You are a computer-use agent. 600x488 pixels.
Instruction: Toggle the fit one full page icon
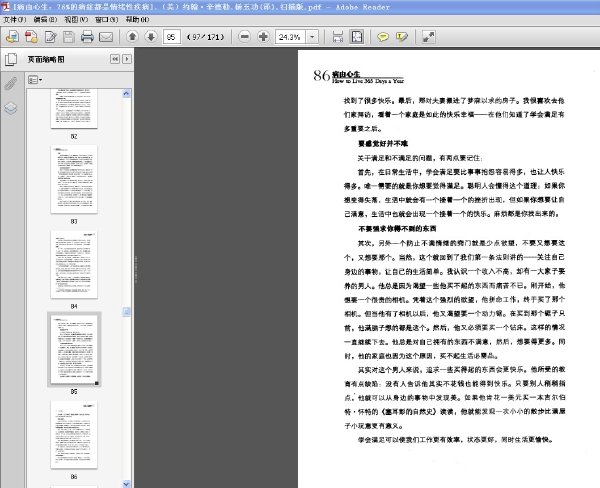(357, 37)
